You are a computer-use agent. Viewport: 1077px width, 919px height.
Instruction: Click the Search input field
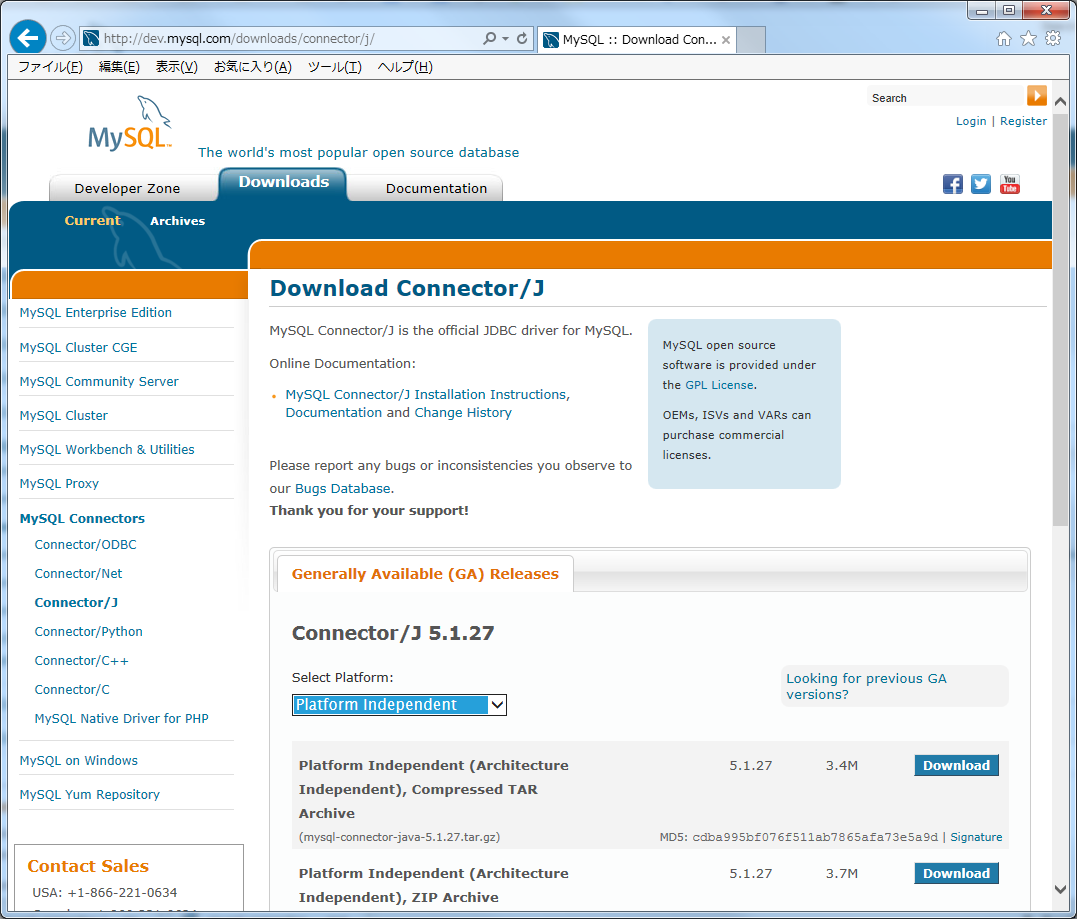[x=946, y=98]
